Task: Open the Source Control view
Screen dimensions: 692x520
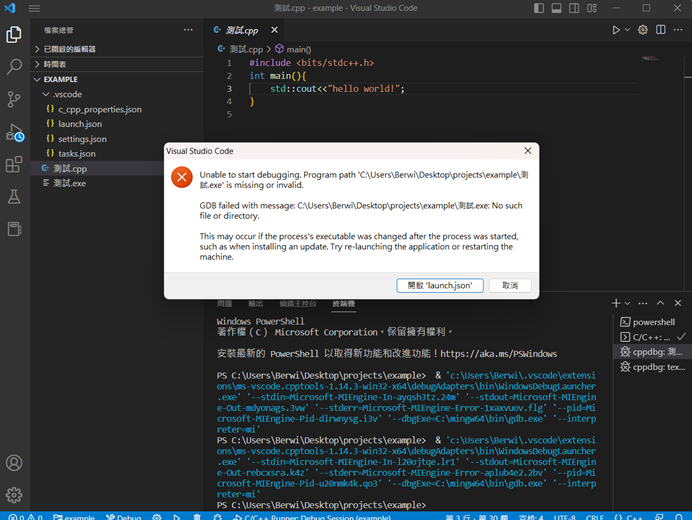Action: click(14, 99)
